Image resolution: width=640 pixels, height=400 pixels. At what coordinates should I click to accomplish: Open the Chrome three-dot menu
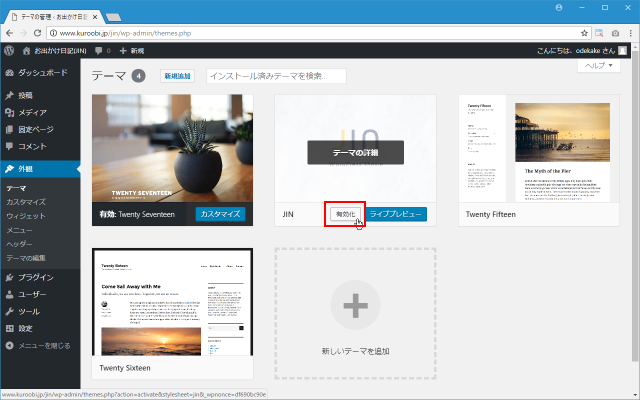[631, 33]
